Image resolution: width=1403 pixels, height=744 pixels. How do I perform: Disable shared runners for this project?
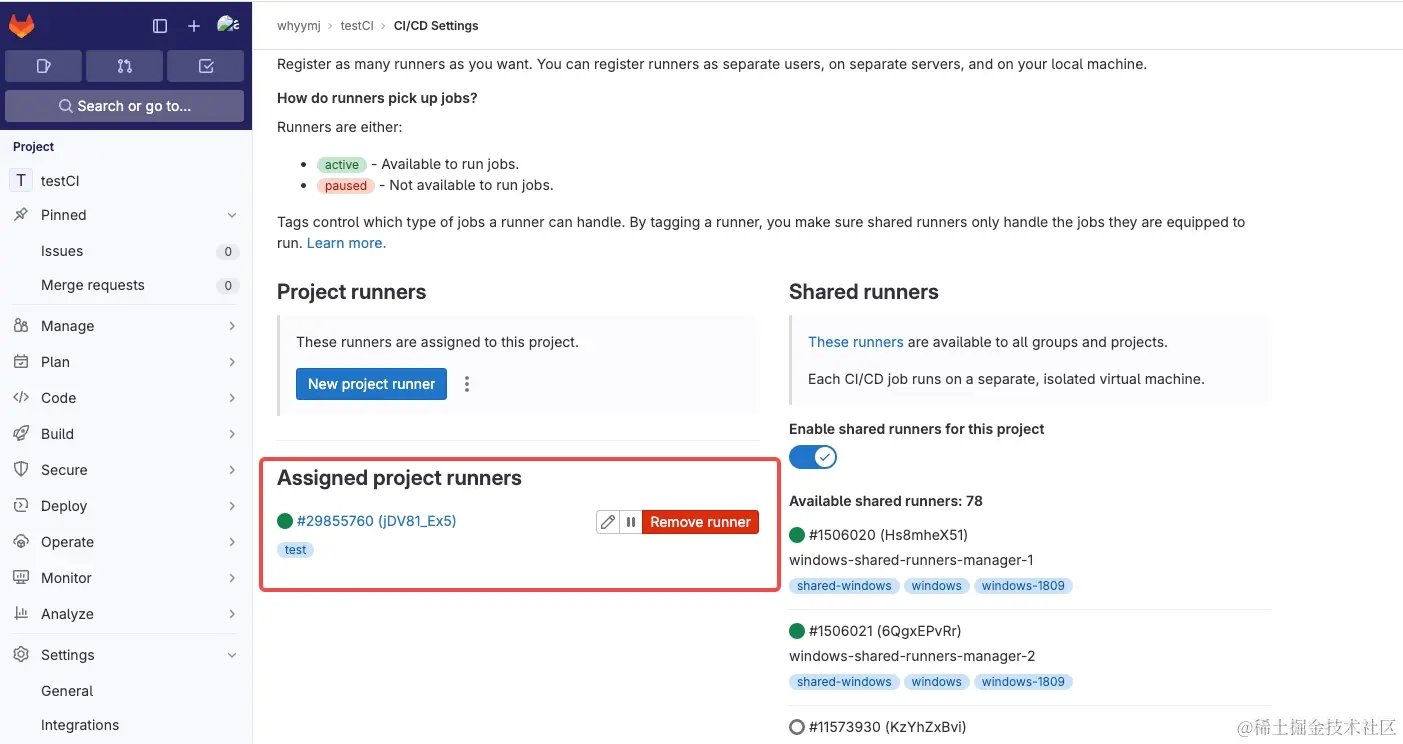click(x=812, y=457)
